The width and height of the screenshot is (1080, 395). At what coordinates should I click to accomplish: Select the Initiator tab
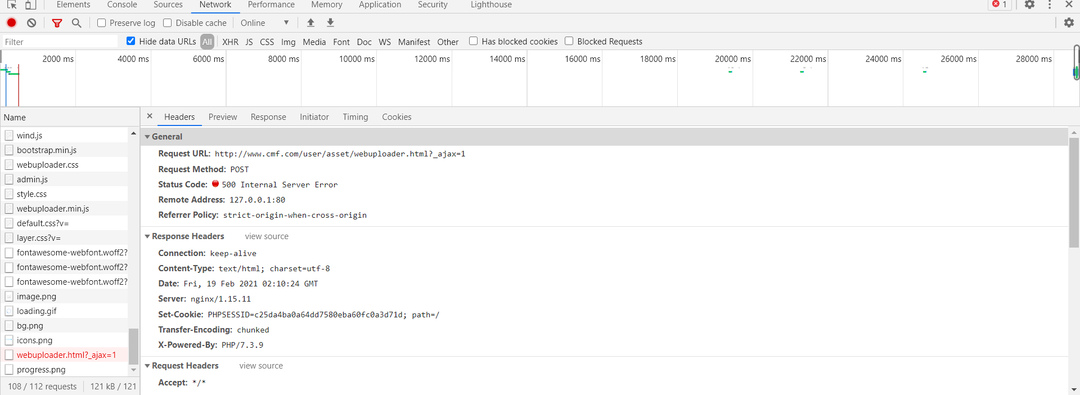tap(314, 117)
